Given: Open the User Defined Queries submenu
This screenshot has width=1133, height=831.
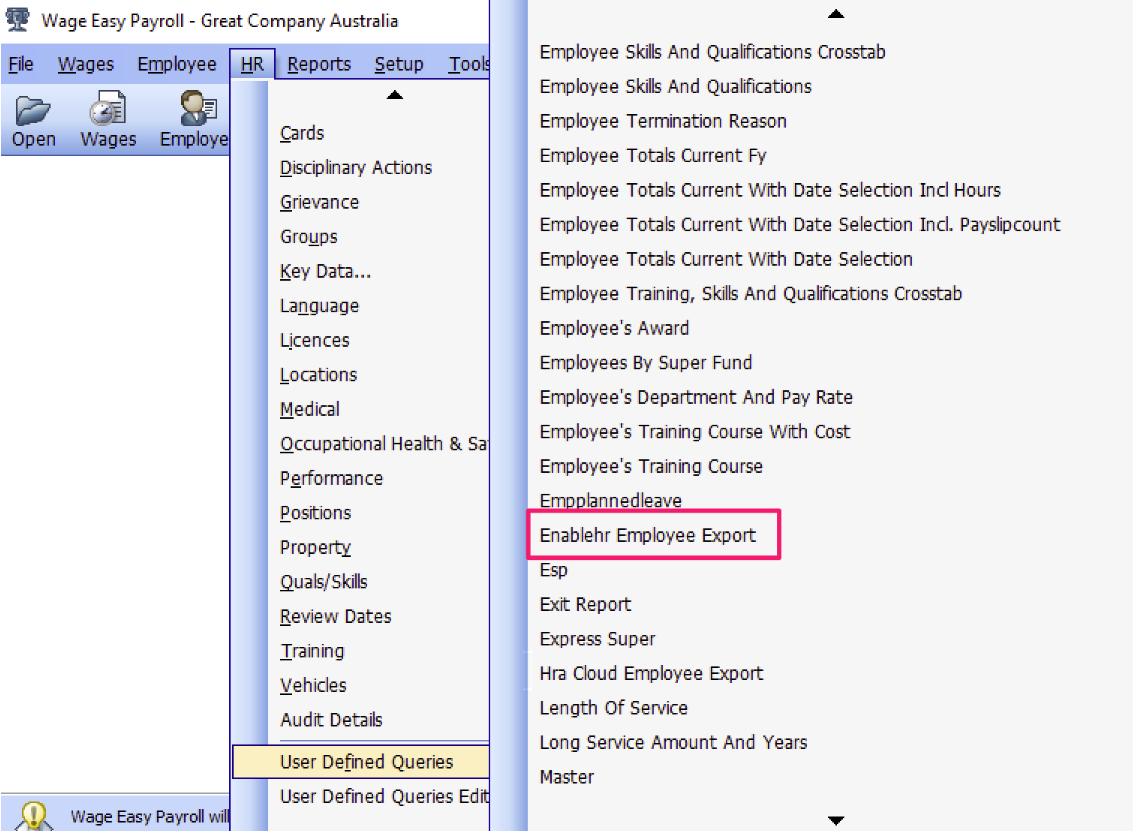Looking at the screenshot, I should click(361, 762).
